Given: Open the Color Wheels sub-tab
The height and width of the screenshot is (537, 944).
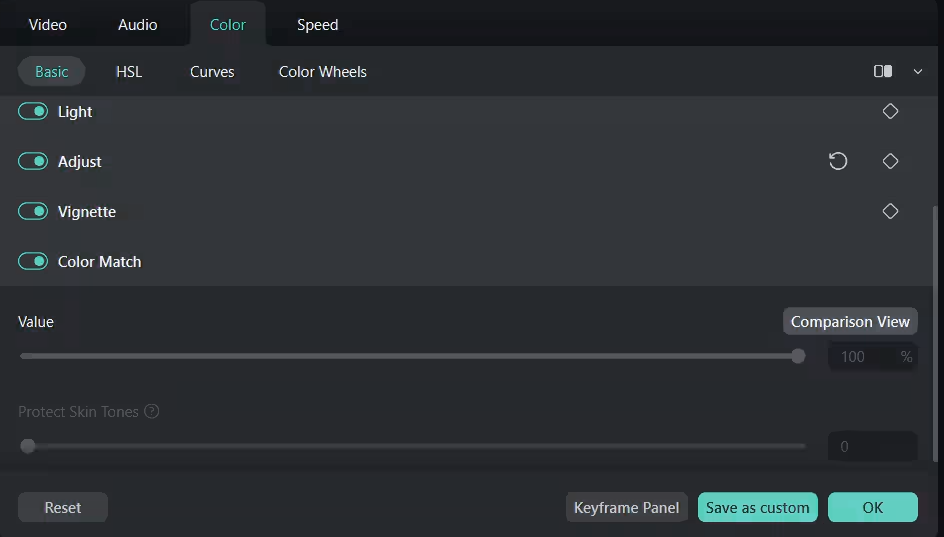Looking at the screenshot, I should [x=322, y=72].
